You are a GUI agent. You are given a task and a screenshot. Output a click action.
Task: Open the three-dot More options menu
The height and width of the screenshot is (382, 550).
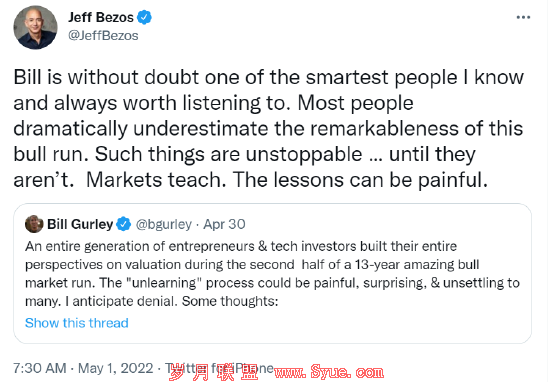pyautogui.click(x=523, y=17)
